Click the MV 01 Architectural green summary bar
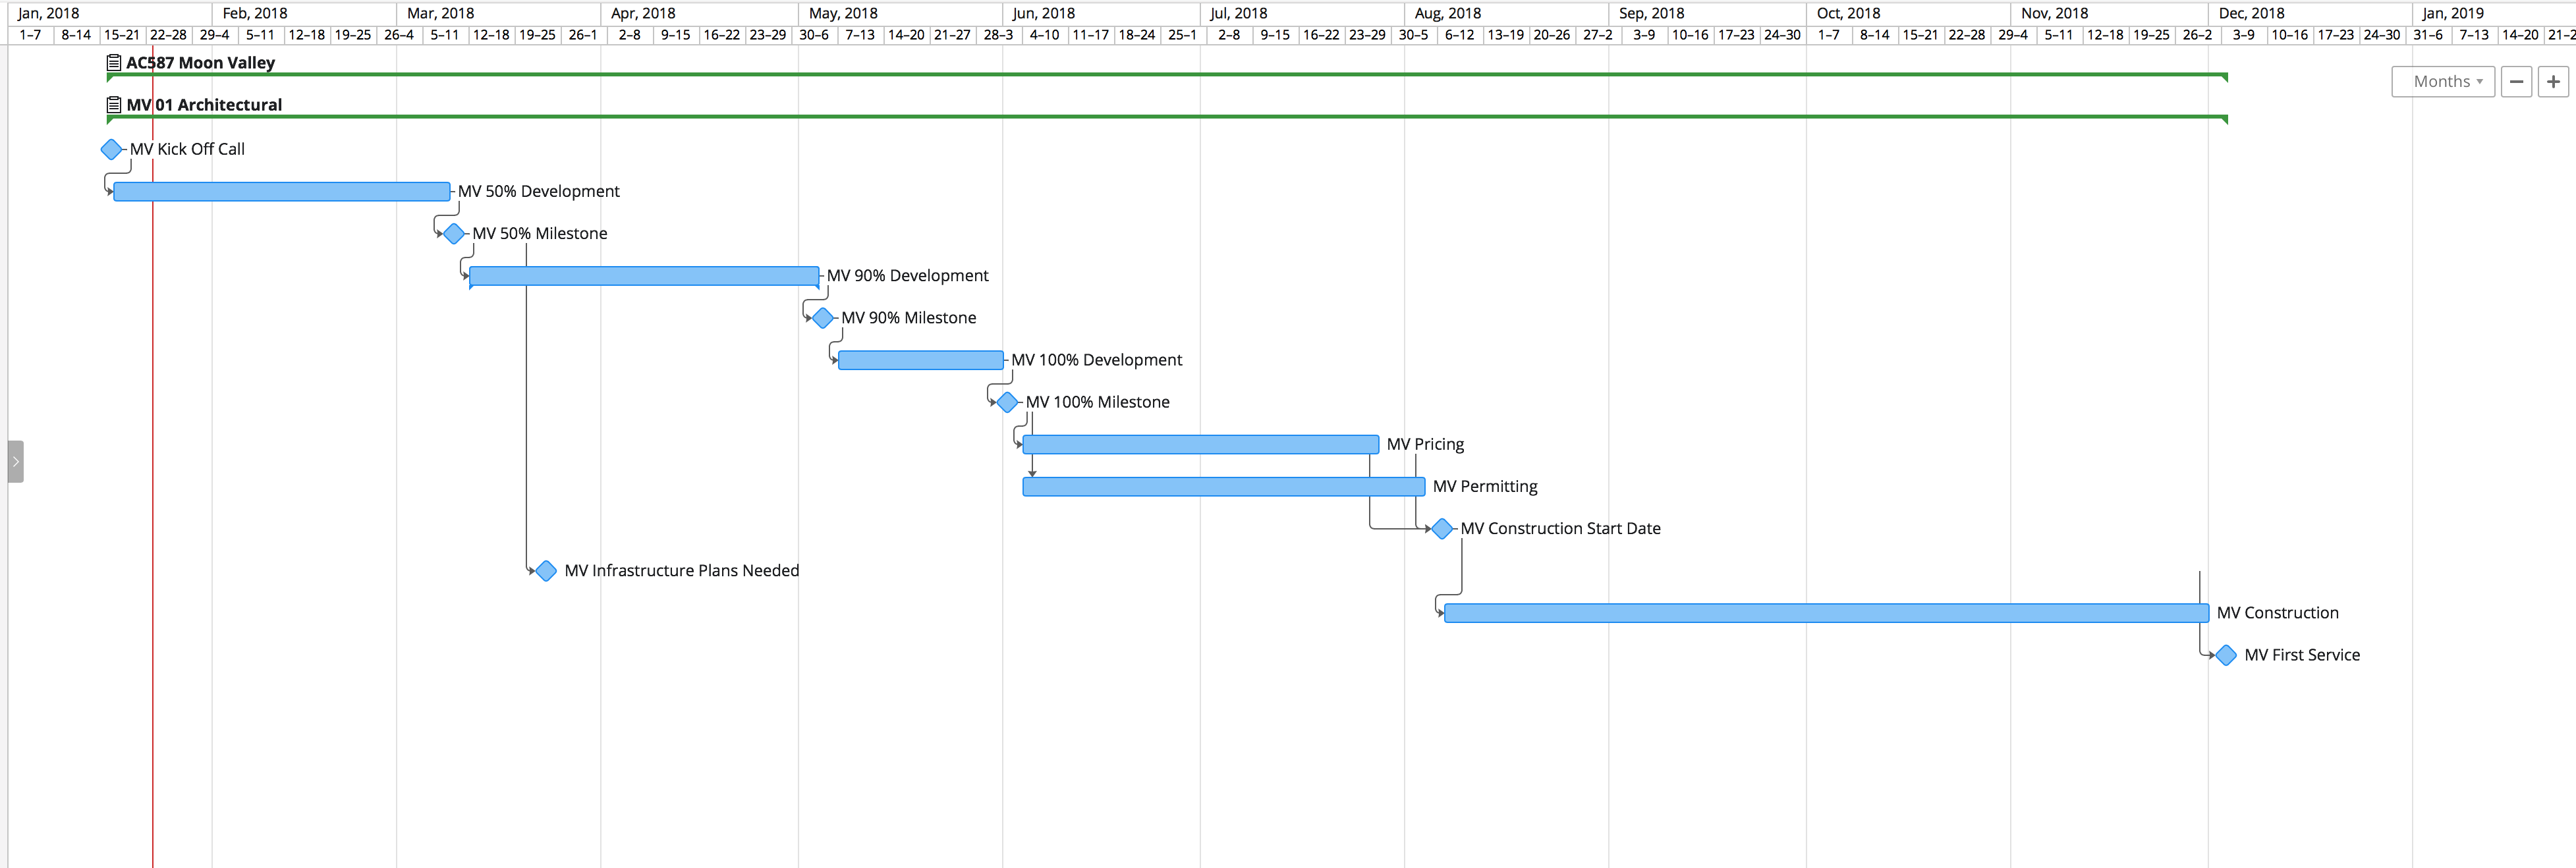Screen dimensions: 2576x868 click(1167, 117)
